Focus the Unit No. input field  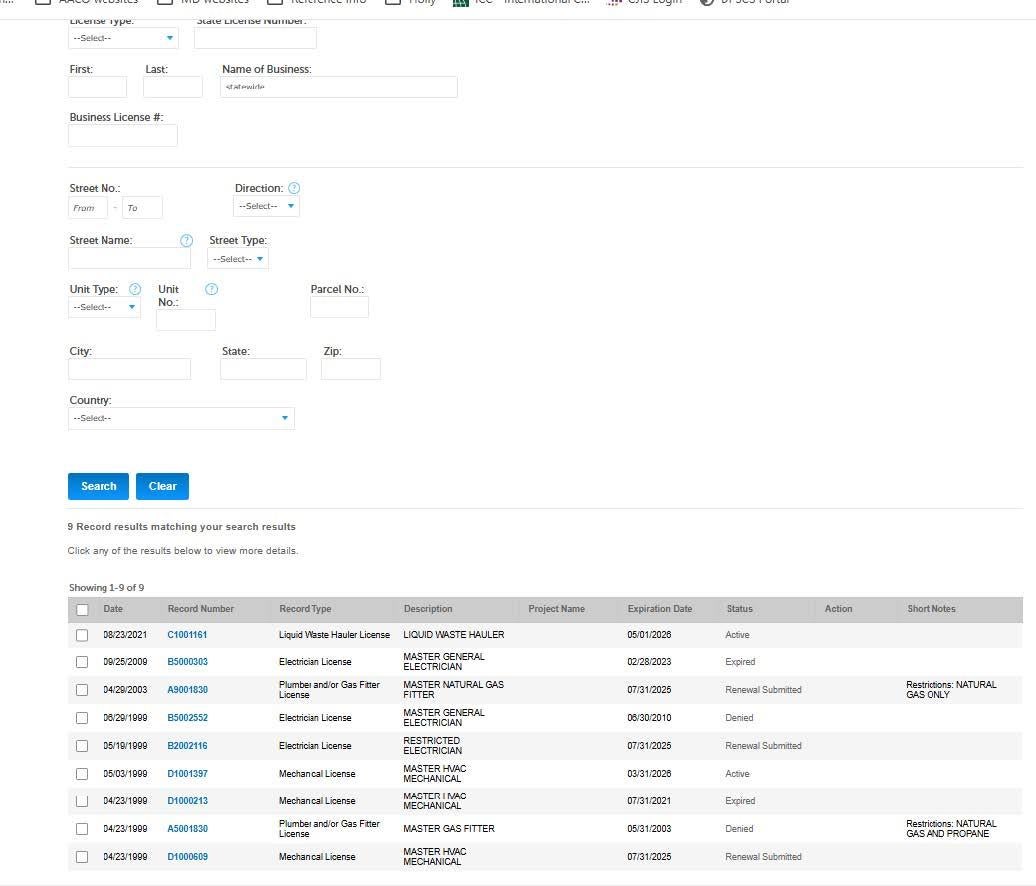point(186,320)
